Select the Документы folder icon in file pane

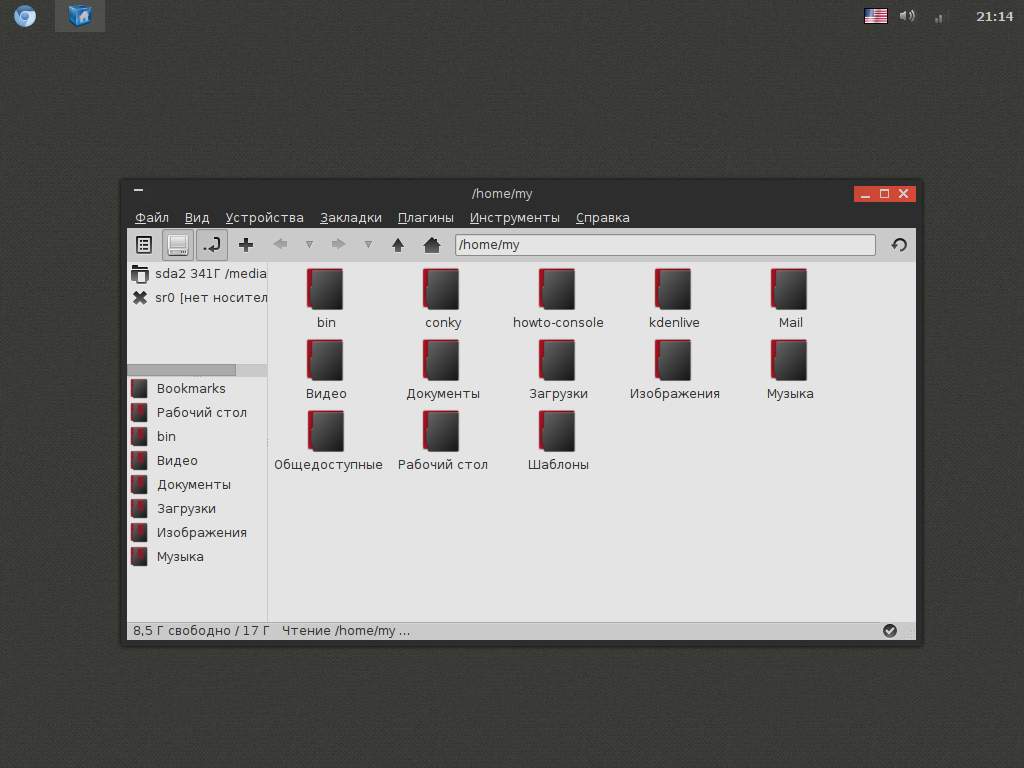click(441, 360)
